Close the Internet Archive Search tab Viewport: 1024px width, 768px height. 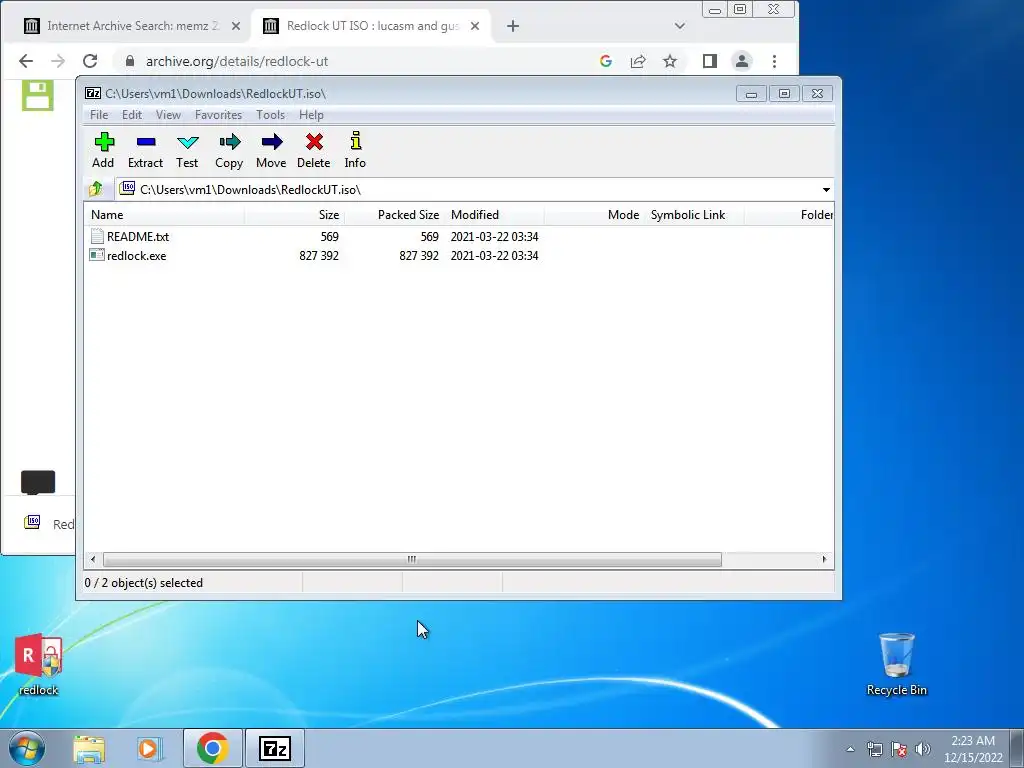236,26
